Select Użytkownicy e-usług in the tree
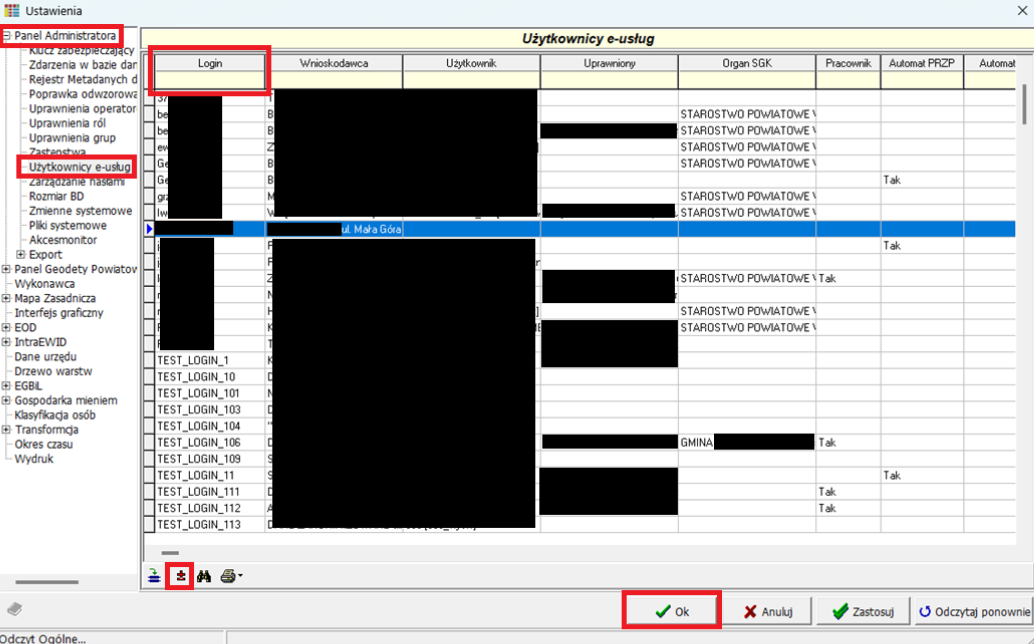The image size is (1034, 644). (79, 167)
